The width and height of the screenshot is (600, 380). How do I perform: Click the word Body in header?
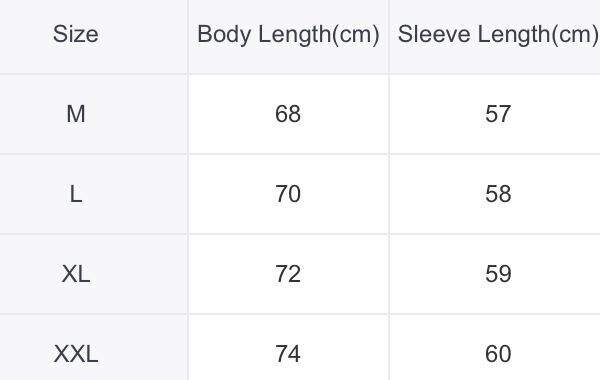click(x=224, y=35)
